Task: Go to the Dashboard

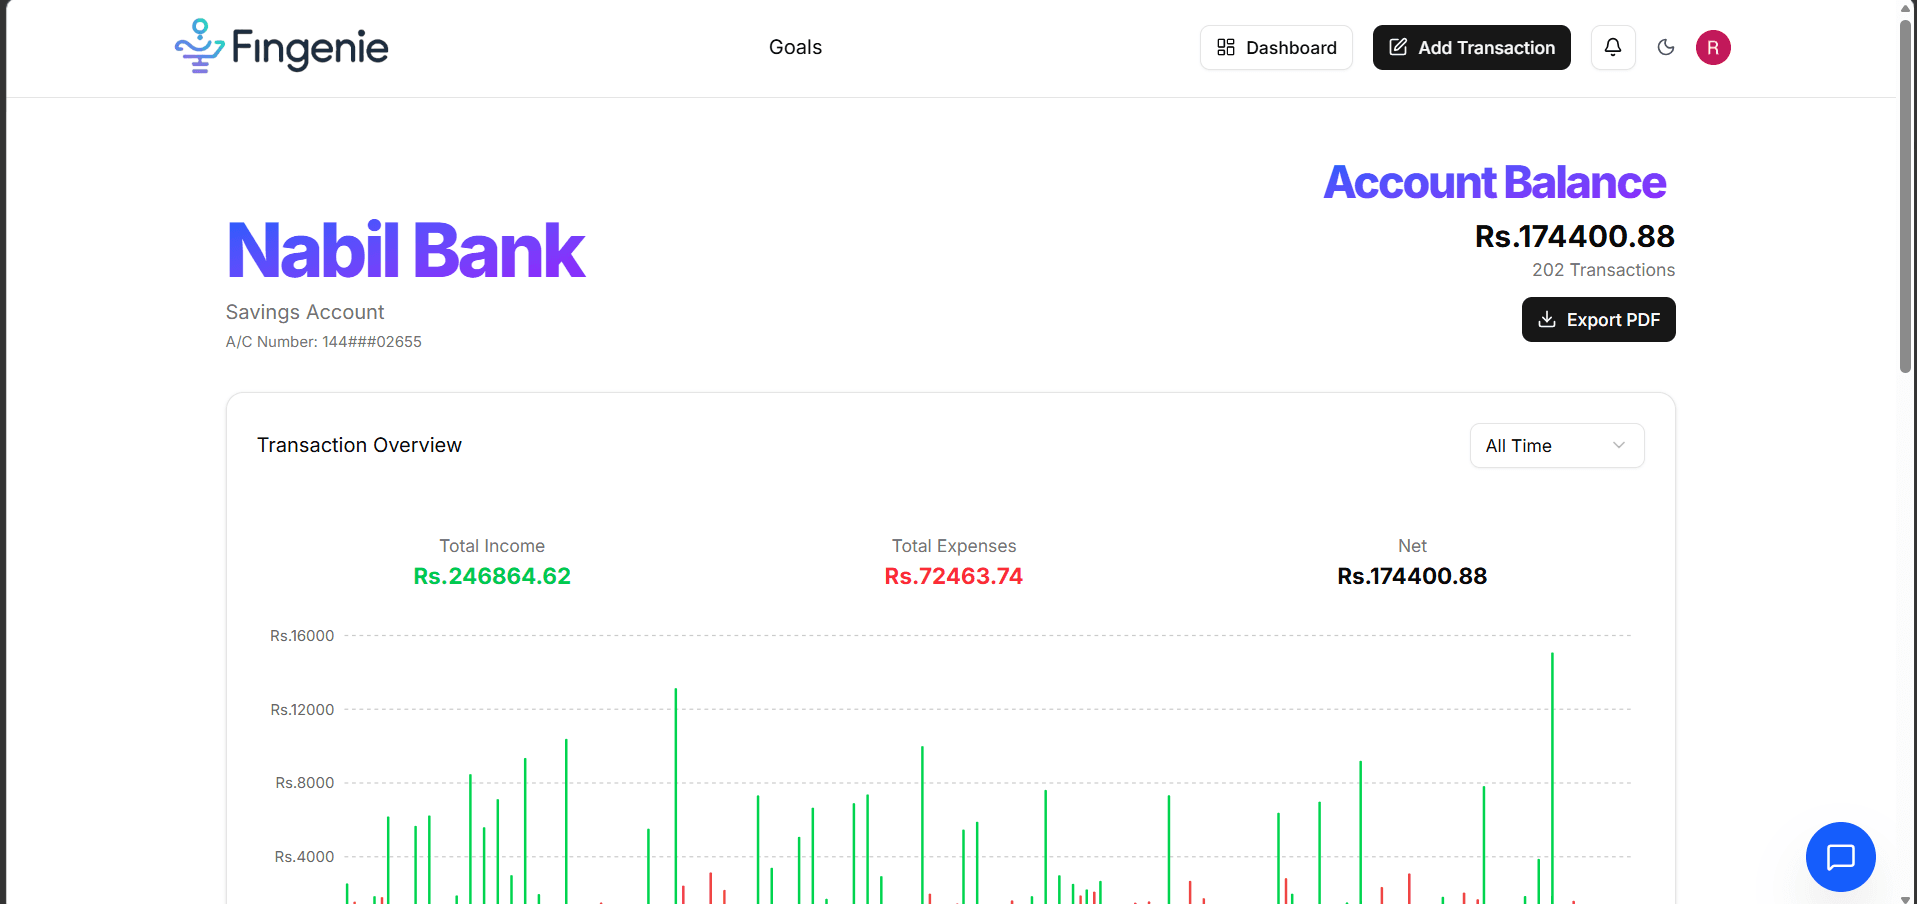Action: [x=1276, y=48]
